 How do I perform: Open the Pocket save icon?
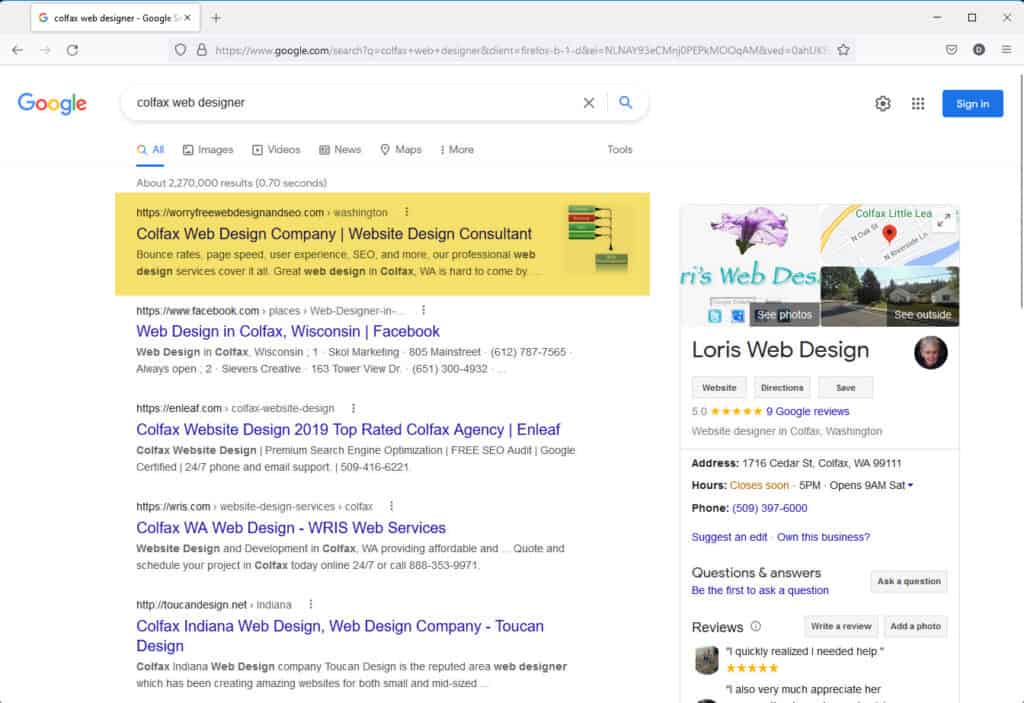tap(952, 50)
